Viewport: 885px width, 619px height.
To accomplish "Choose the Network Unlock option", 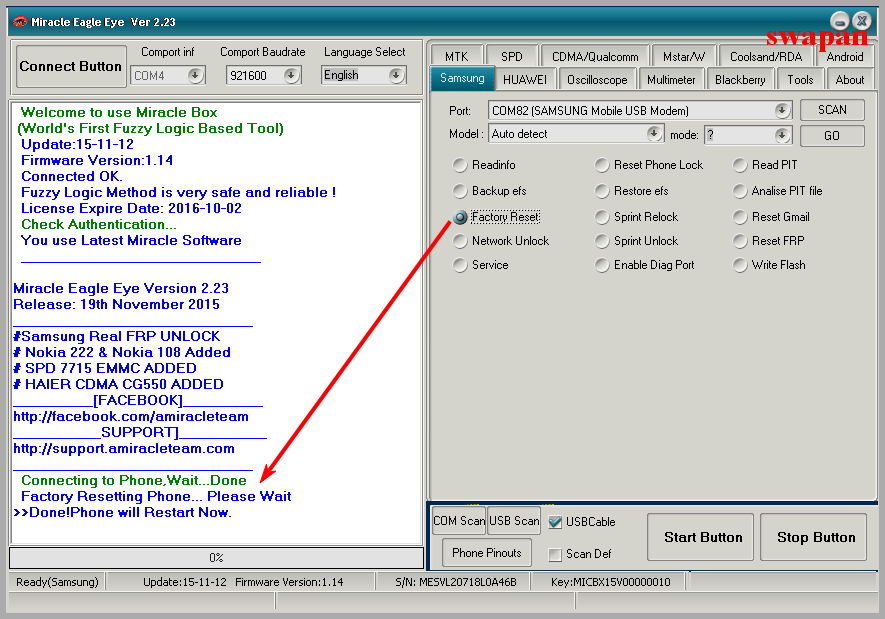I will click(460, 241).
